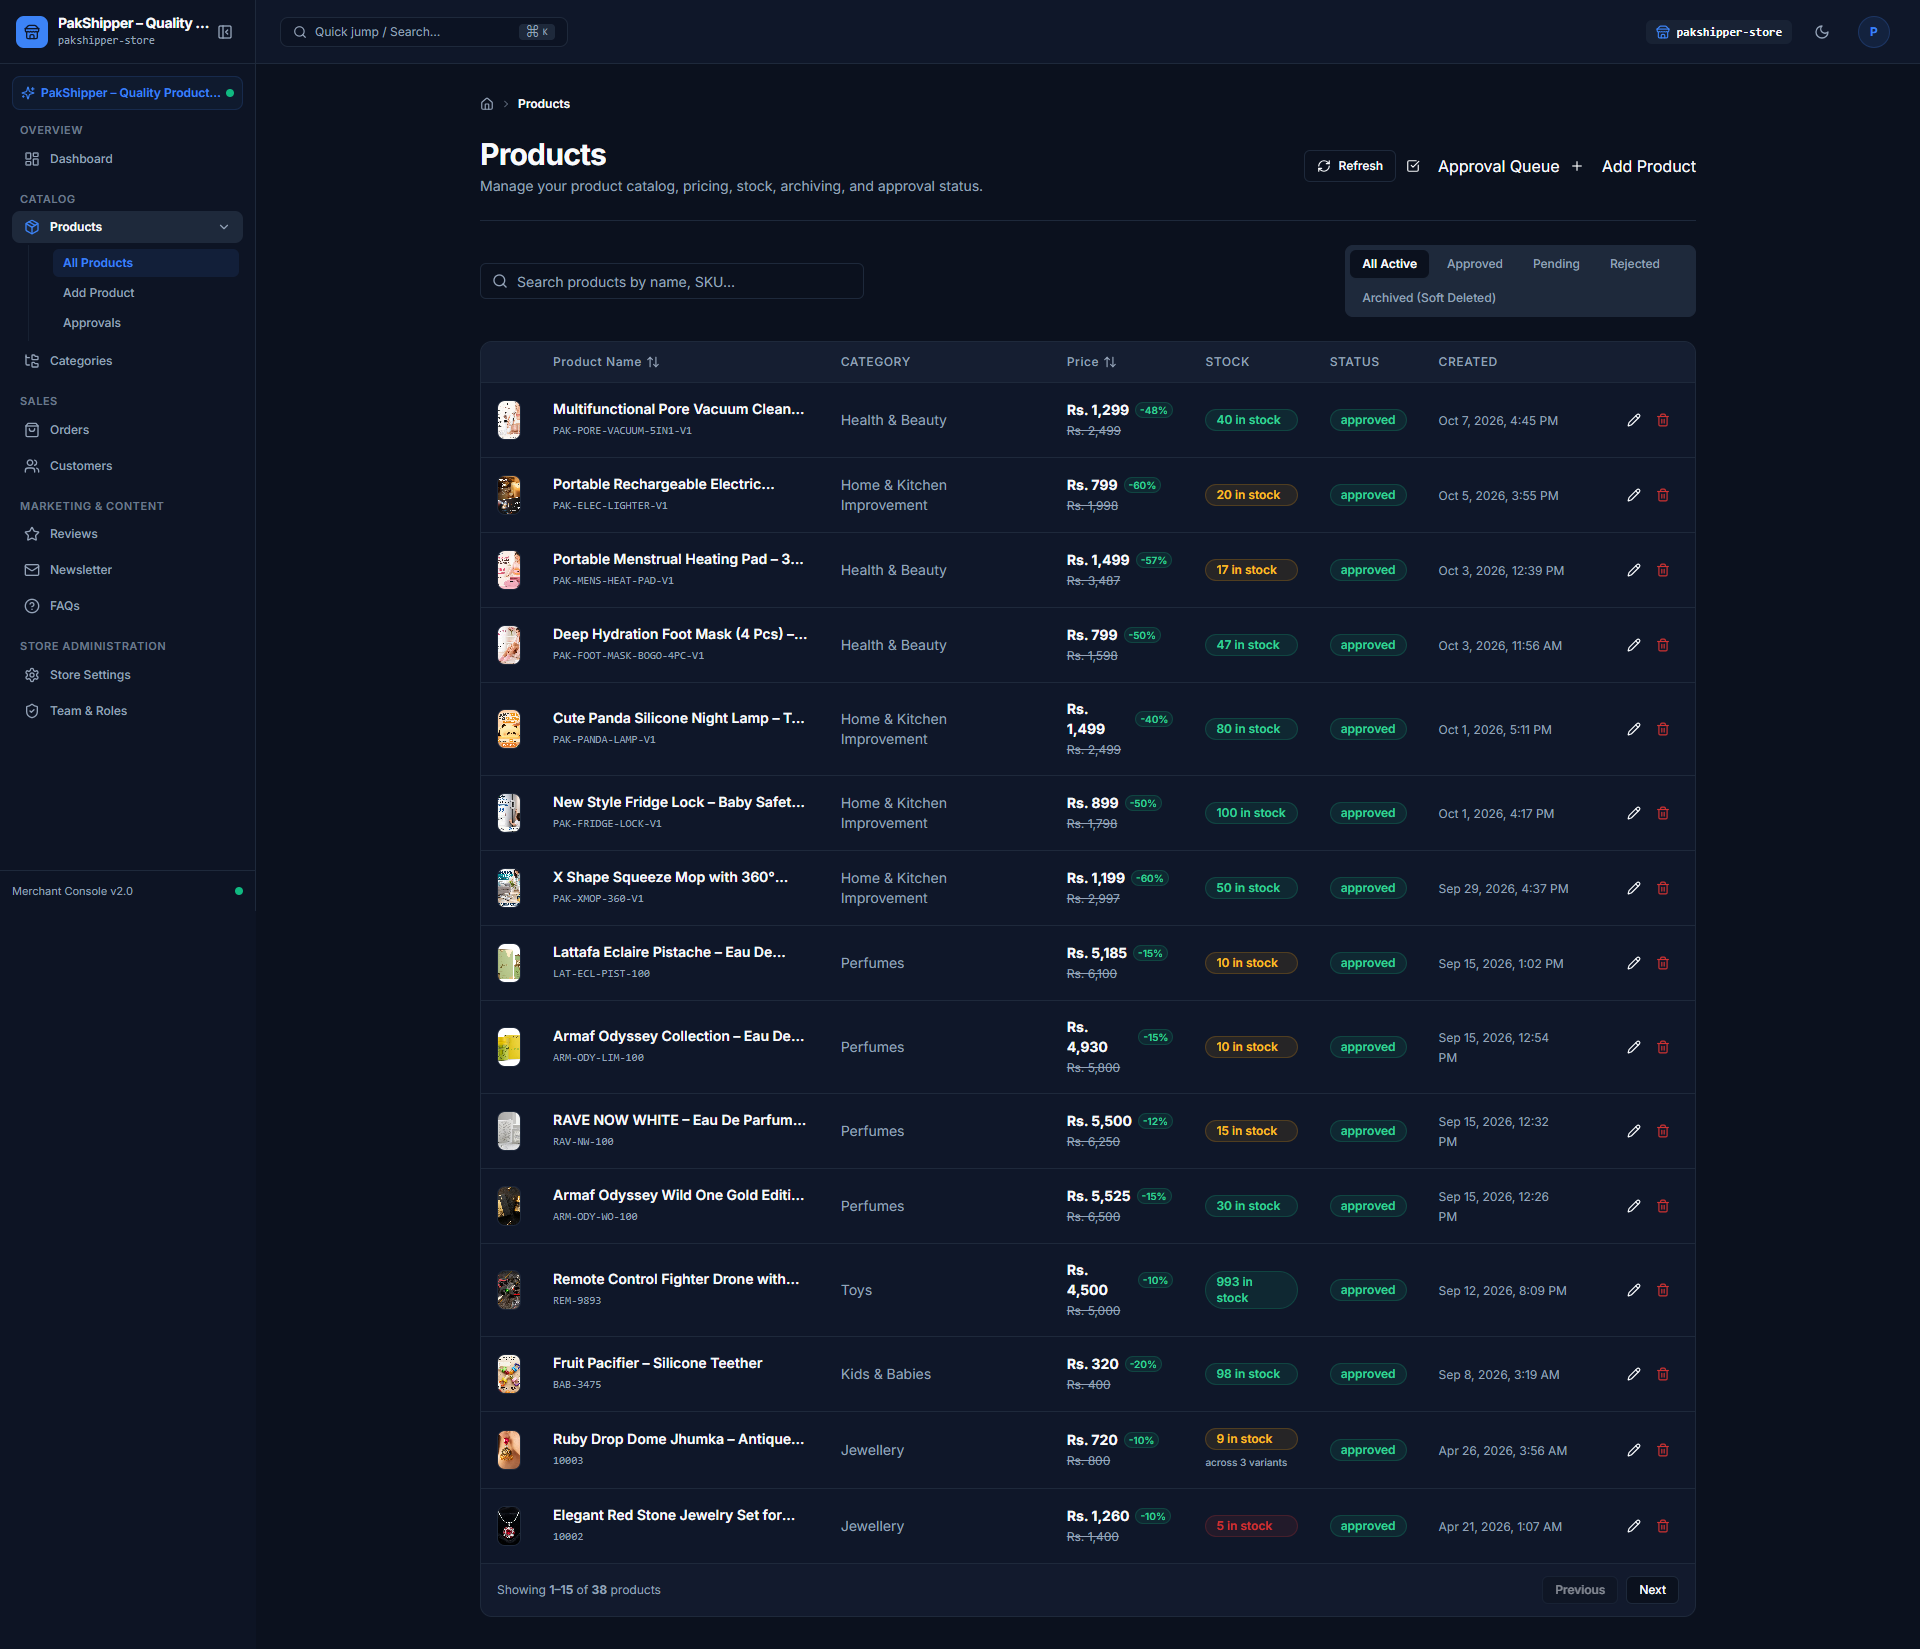Collapse the sidebar panel icon
Screen dimensions: 1920x1649
225,32
